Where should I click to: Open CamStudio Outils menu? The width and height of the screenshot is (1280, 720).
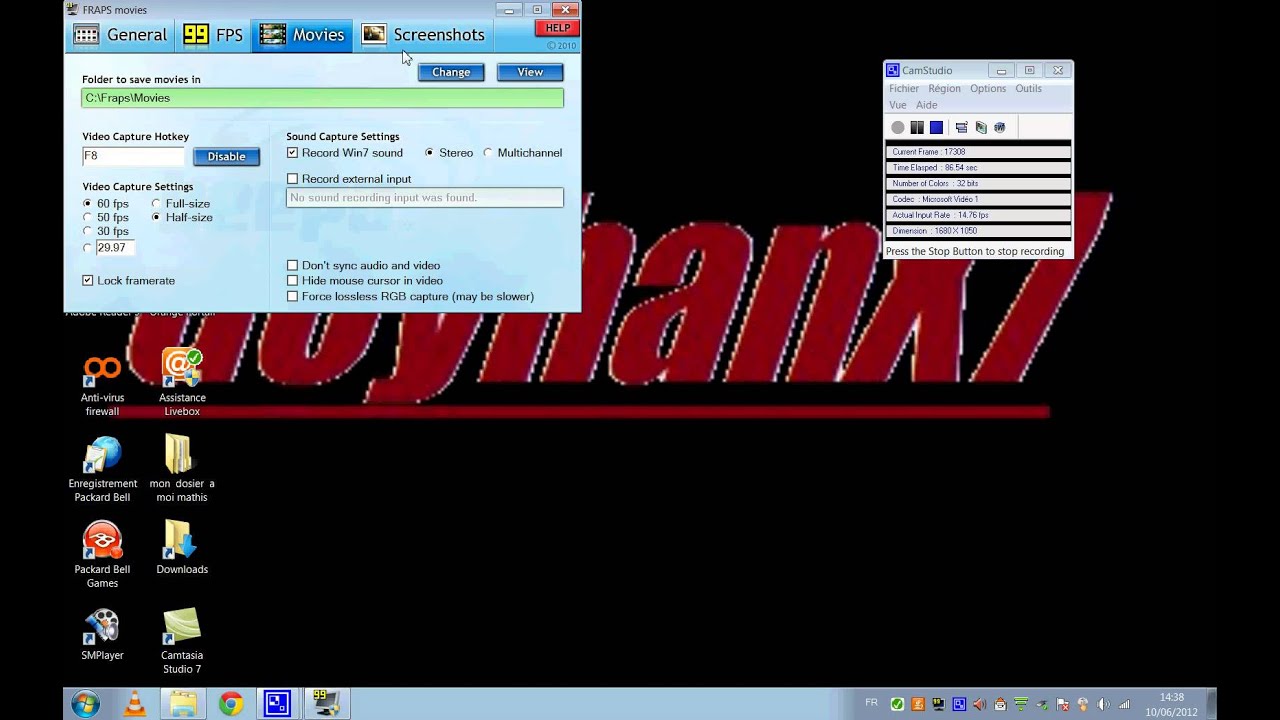1028,89
